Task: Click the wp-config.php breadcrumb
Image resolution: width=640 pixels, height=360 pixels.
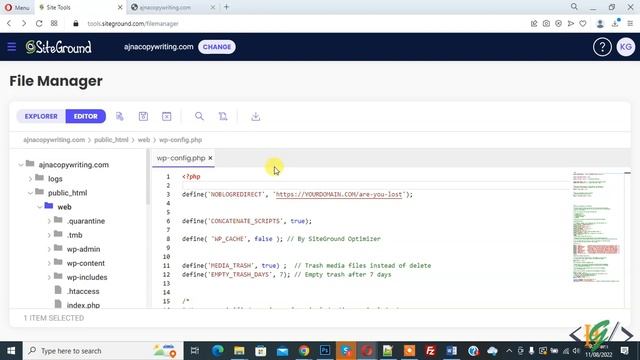Action: click(x=180, y=140)
